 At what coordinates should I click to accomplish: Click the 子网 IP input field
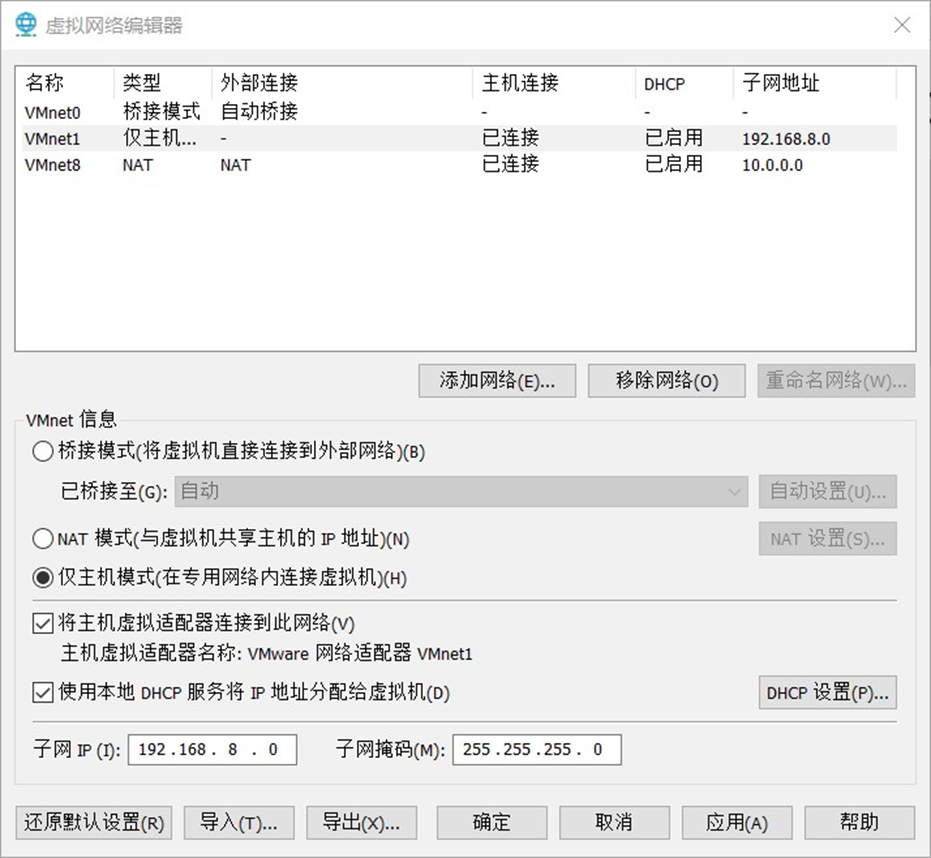pos(212,749)
